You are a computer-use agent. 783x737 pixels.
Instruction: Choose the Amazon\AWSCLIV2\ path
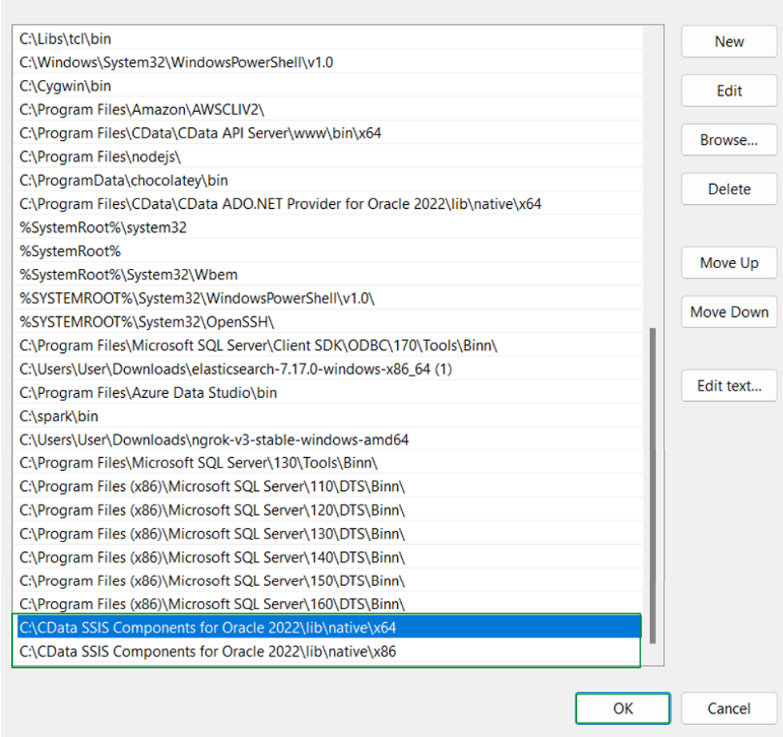(x=328, y=109)
